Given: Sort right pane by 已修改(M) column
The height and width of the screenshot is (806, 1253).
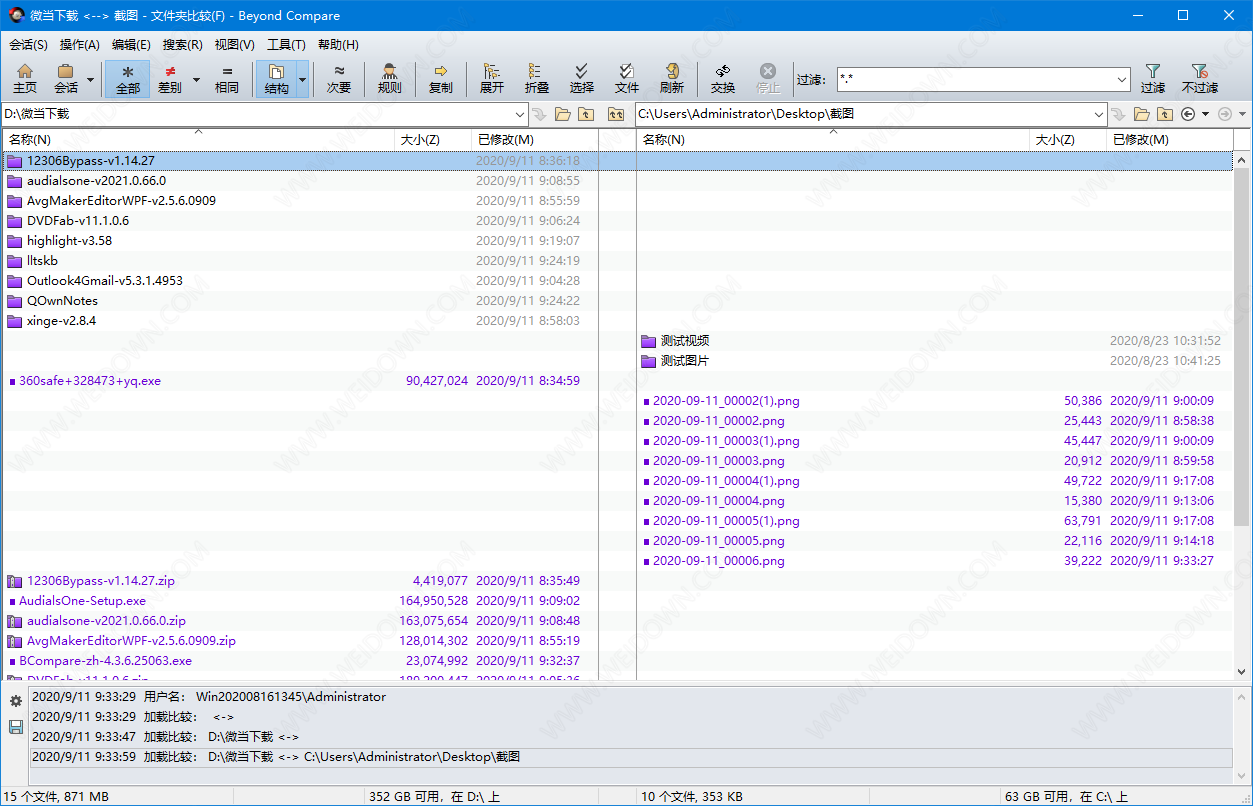Looking at the screenshot, I should pos(1170,140).
